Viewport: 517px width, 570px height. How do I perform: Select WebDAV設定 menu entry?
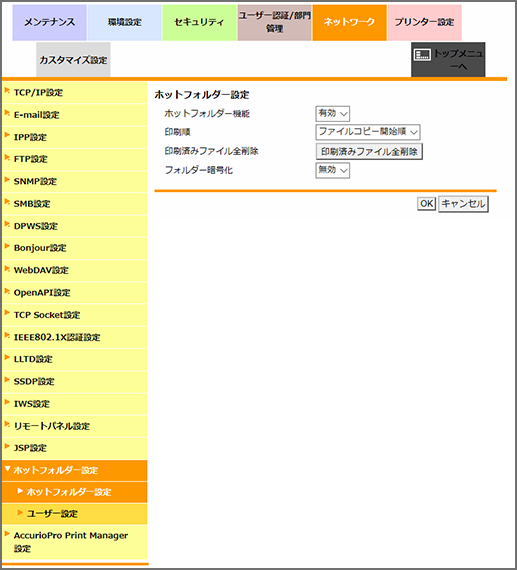[x=75, y=270]
